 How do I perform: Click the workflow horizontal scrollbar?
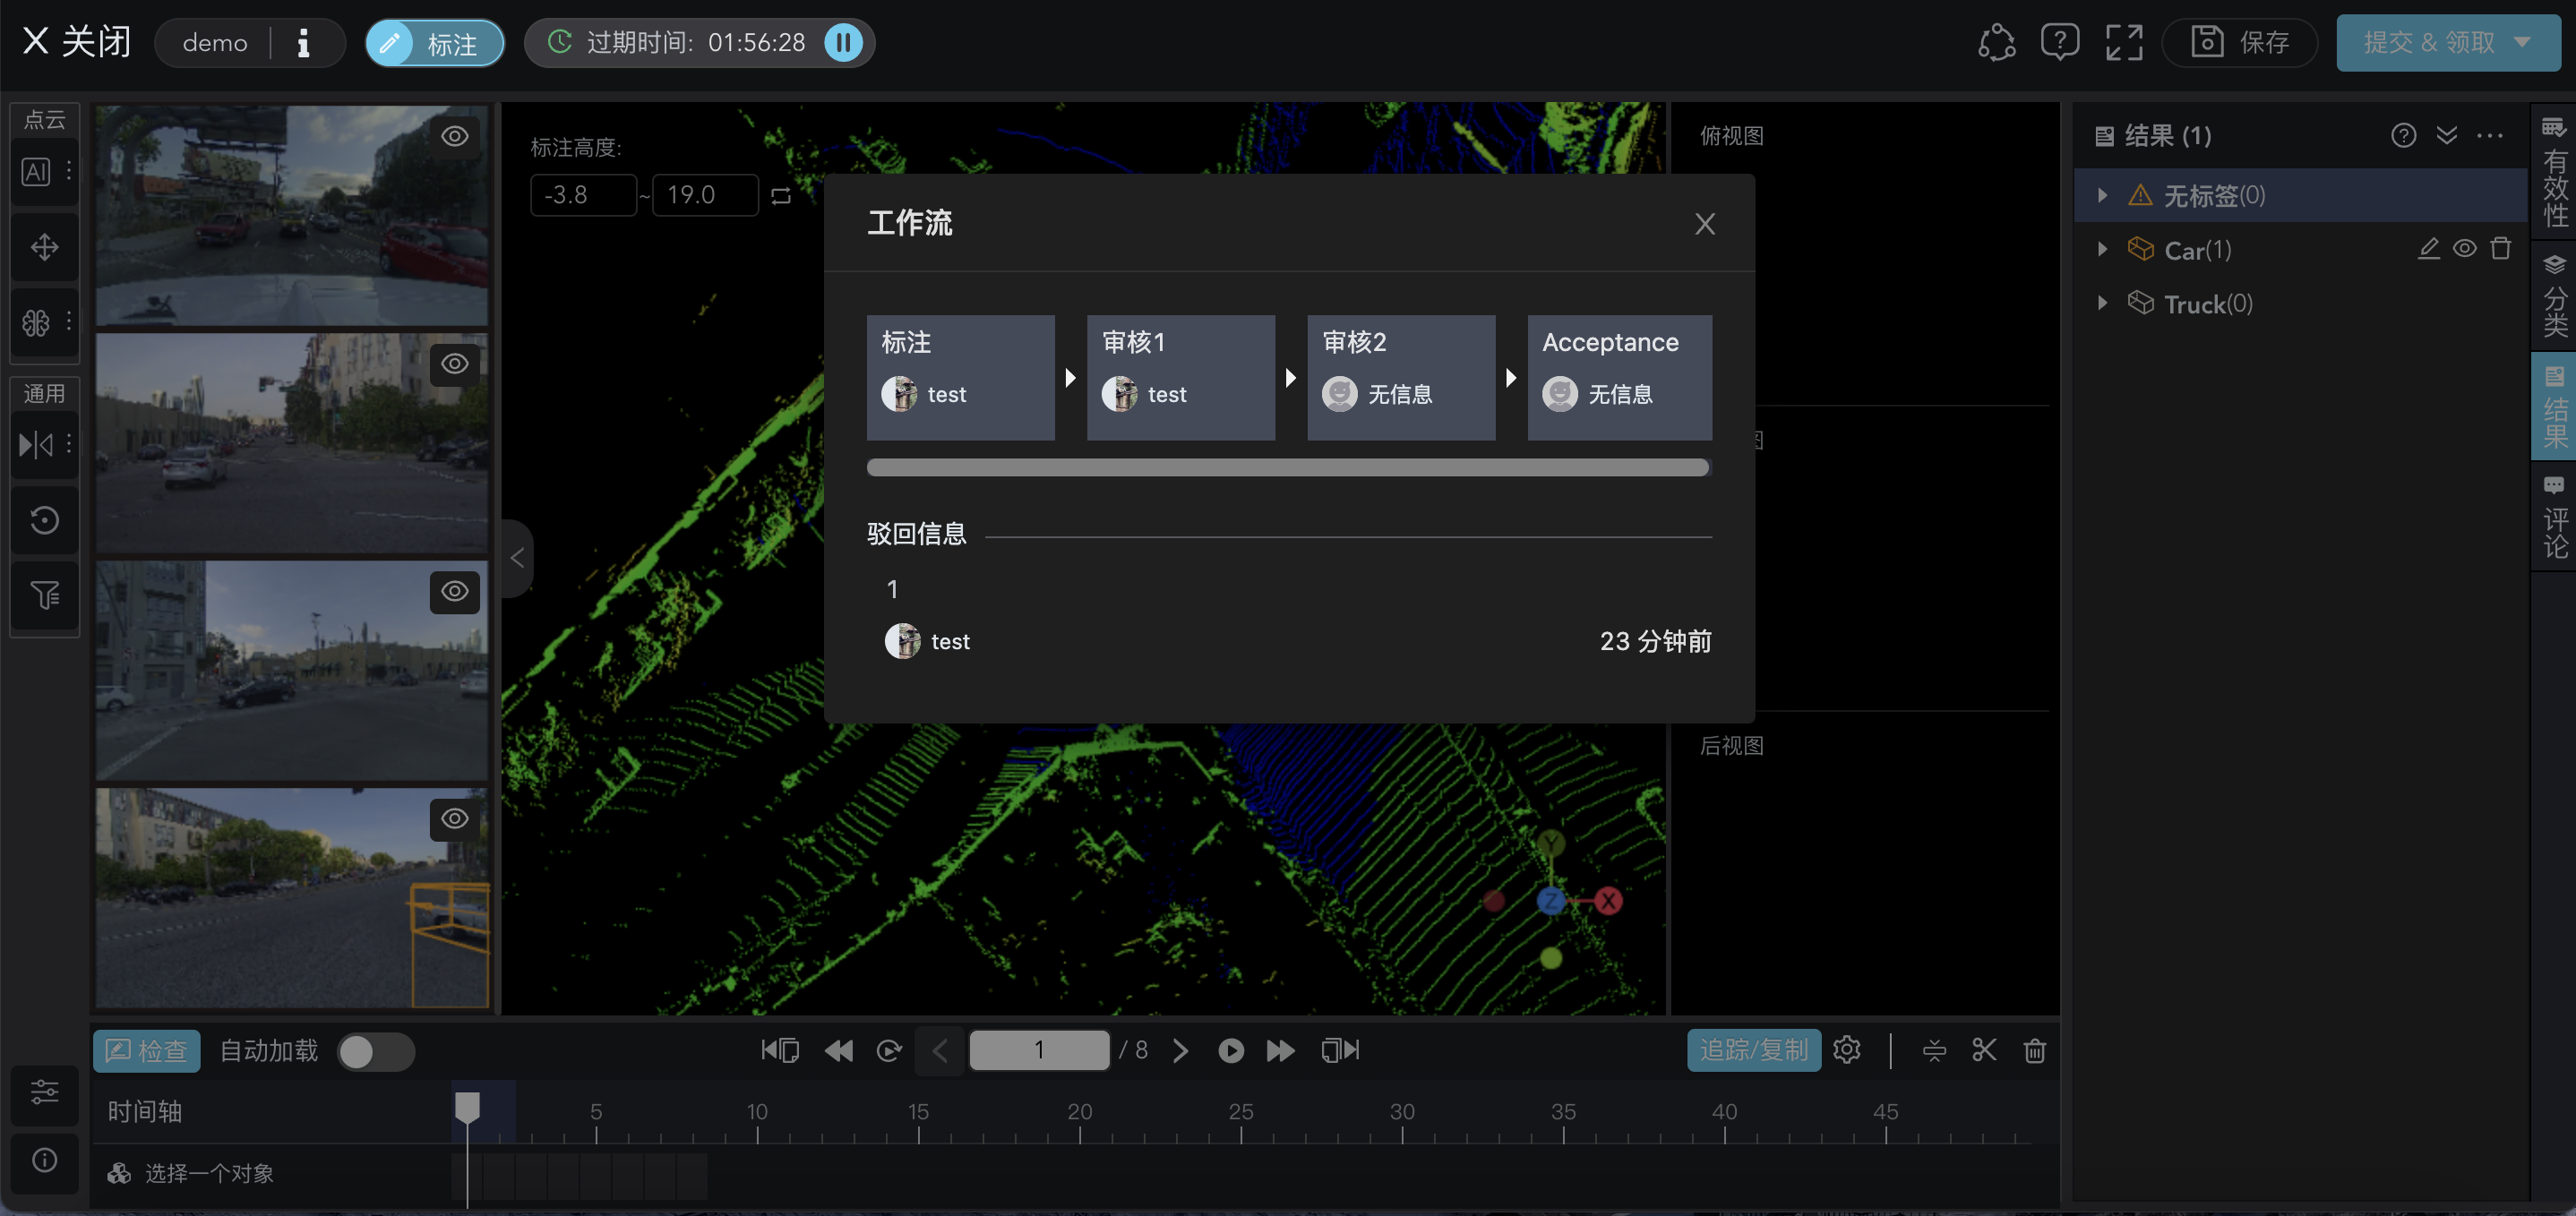[1287, 468]
